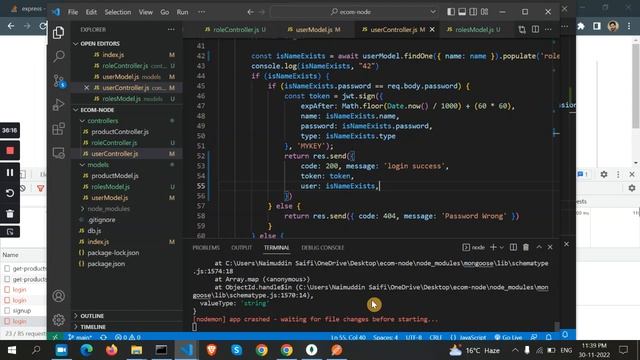The height and width of the screenshot is (360, 640).
Task: Close the userController.js editor tab
Action: point(432,29)
